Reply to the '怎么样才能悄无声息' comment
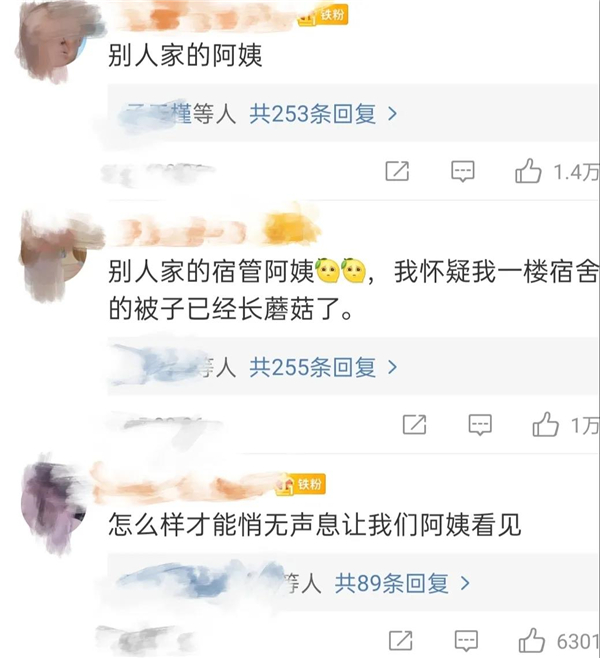The image size is (600, 658). tap(466, 641)
